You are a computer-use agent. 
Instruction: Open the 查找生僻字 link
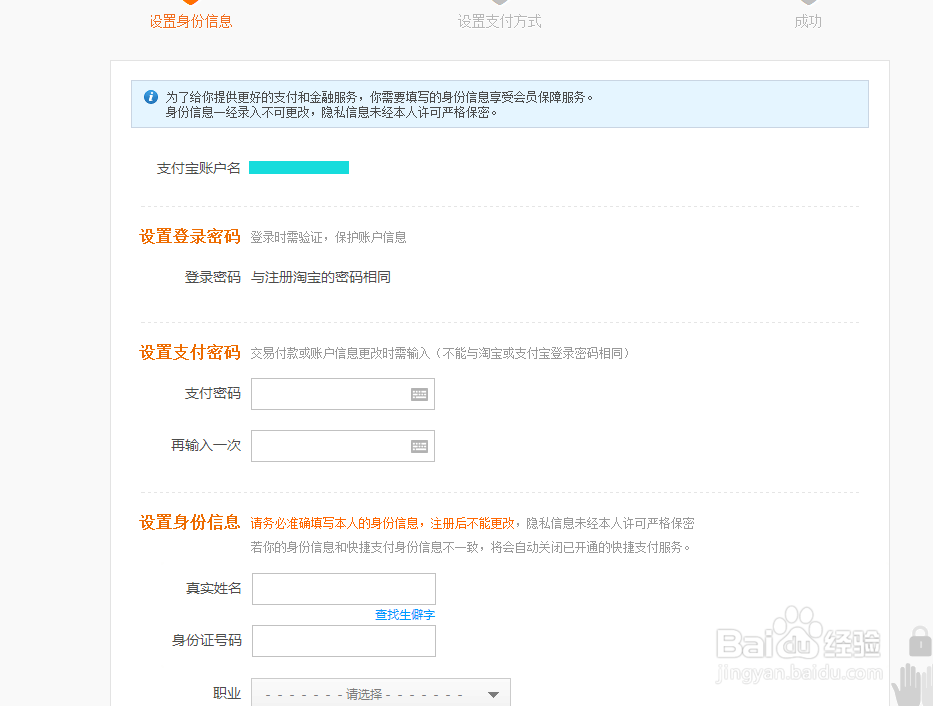coord(403,615)
